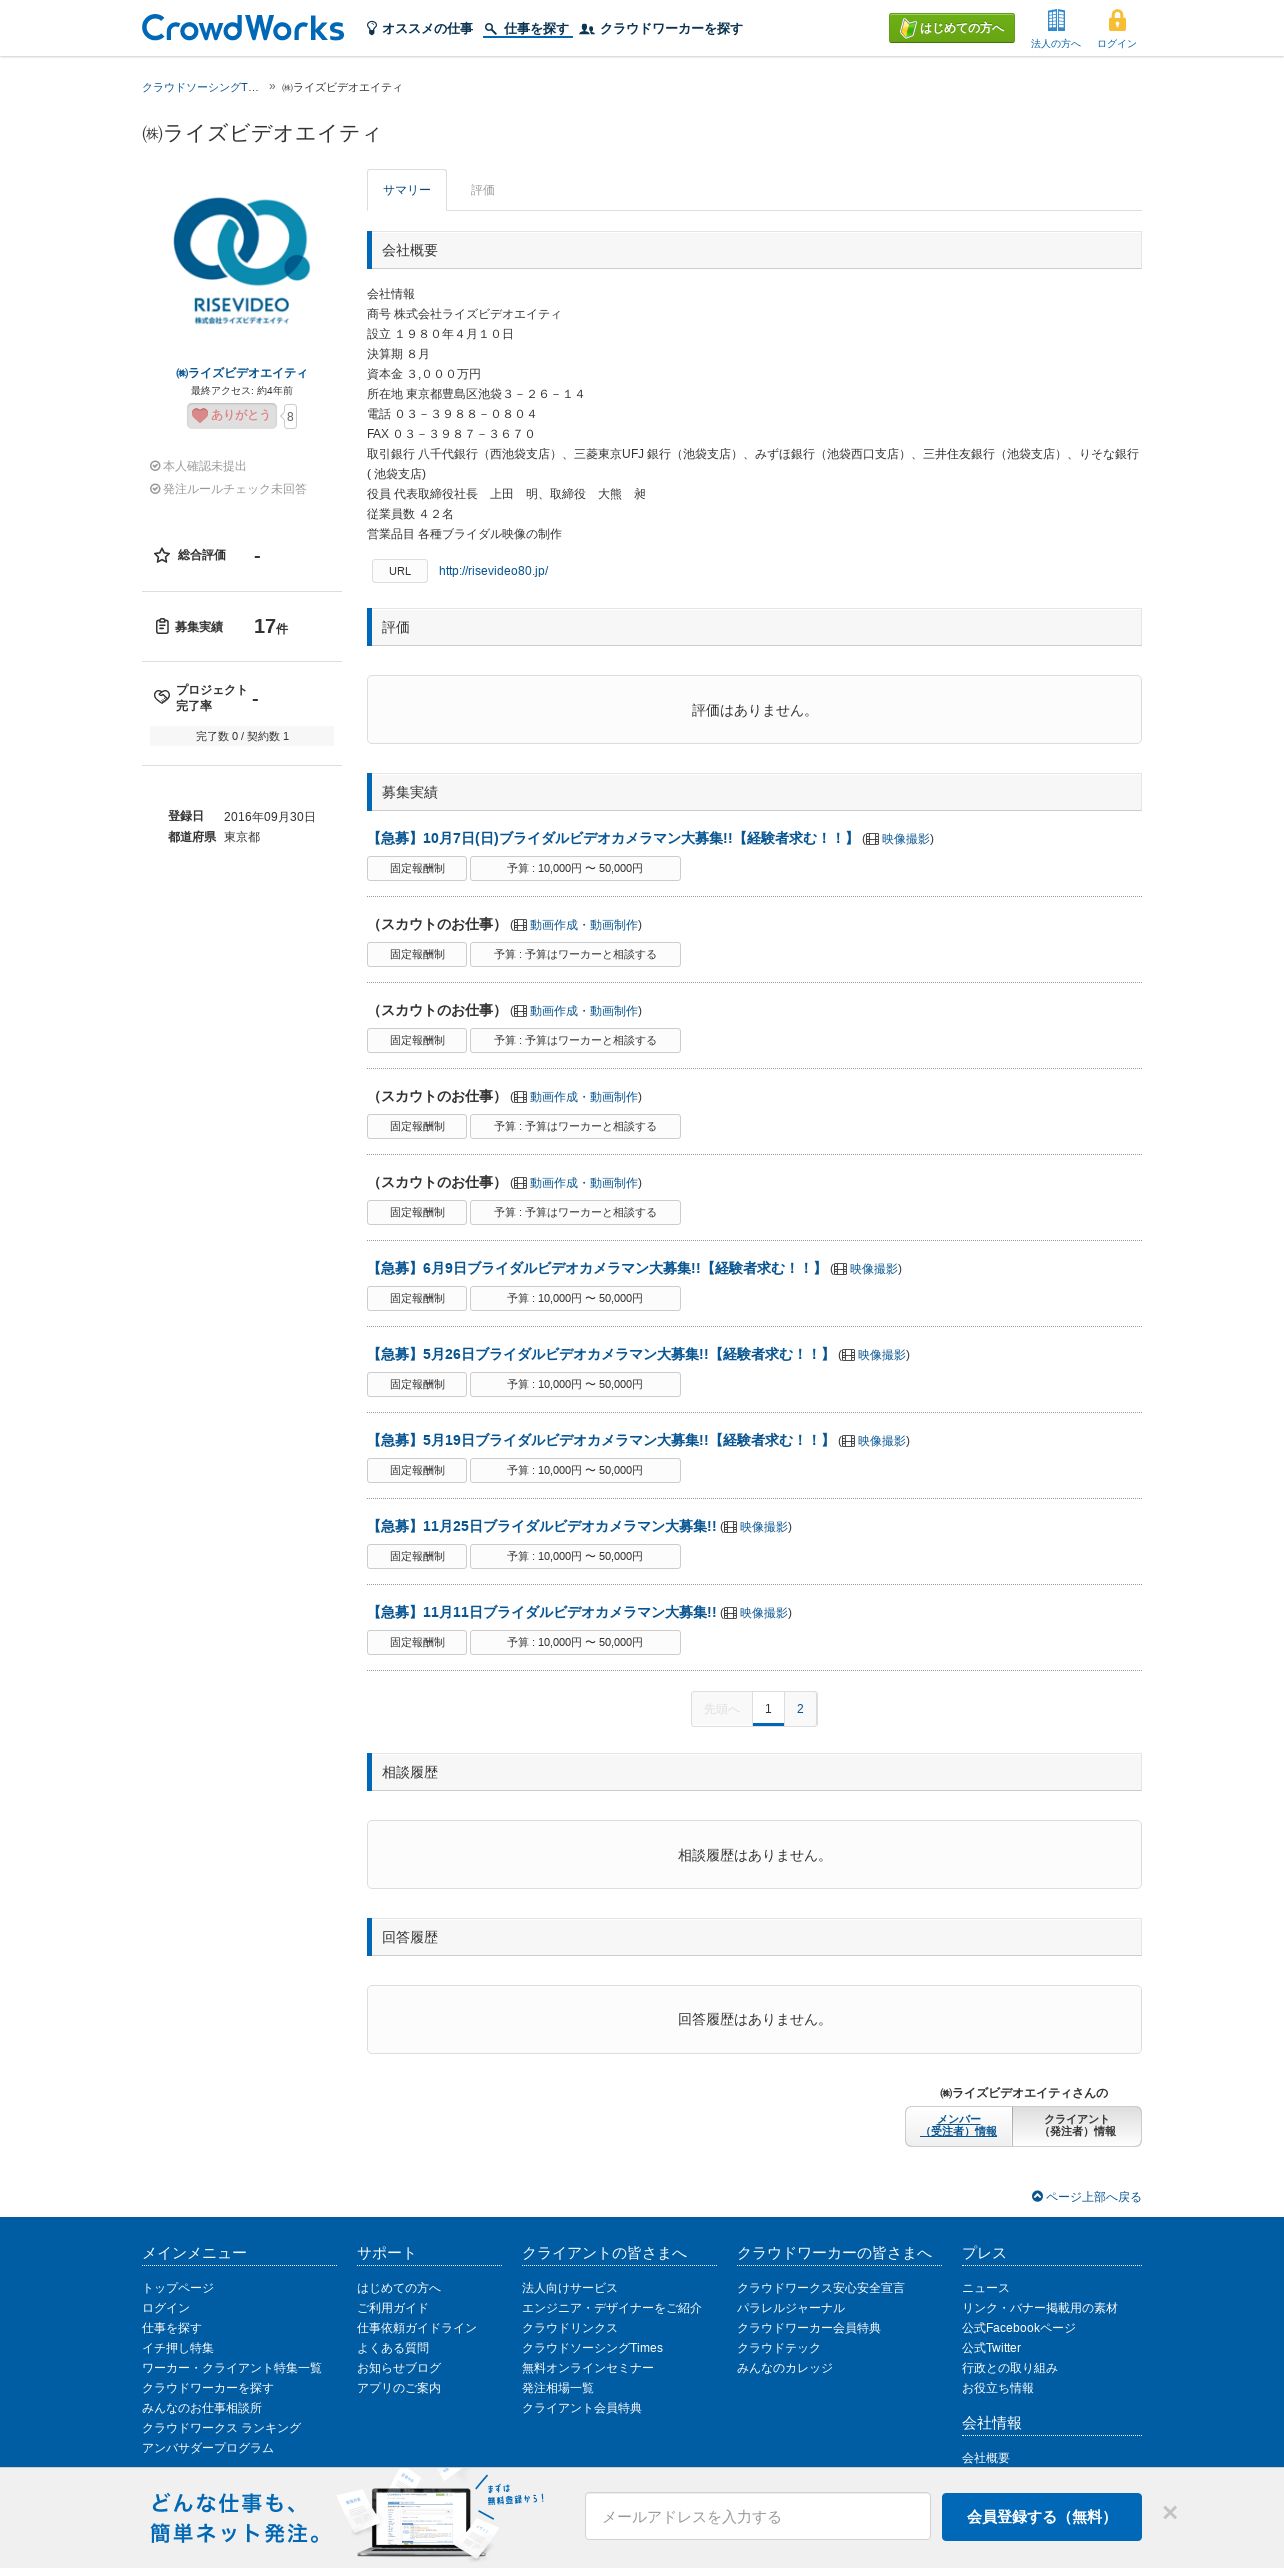Click the email address input field
Image resolution: width=1284 pixels, height=2568 pixels.
[758, 2516]
